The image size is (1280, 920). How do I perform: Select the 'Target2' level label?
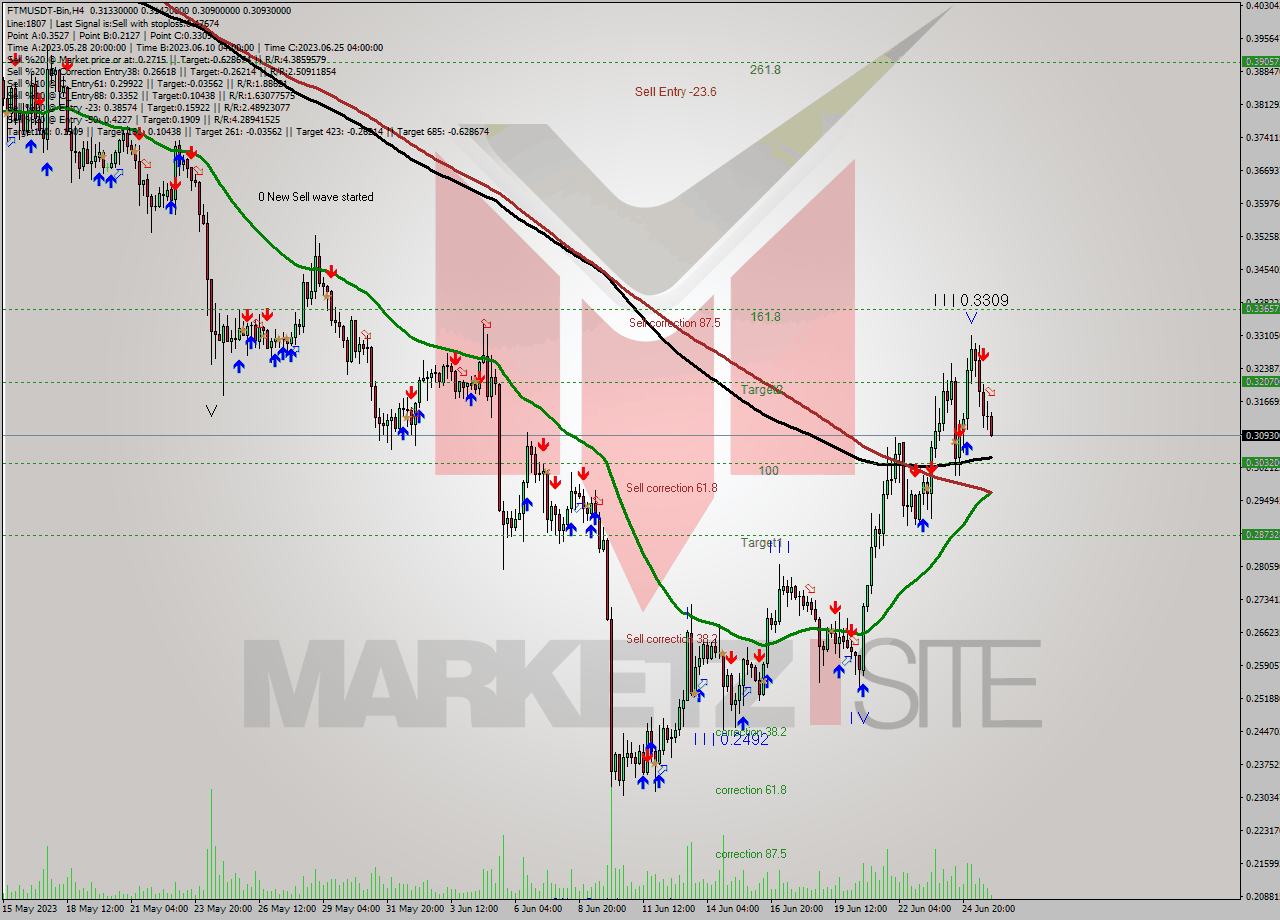tap(762, 389)
